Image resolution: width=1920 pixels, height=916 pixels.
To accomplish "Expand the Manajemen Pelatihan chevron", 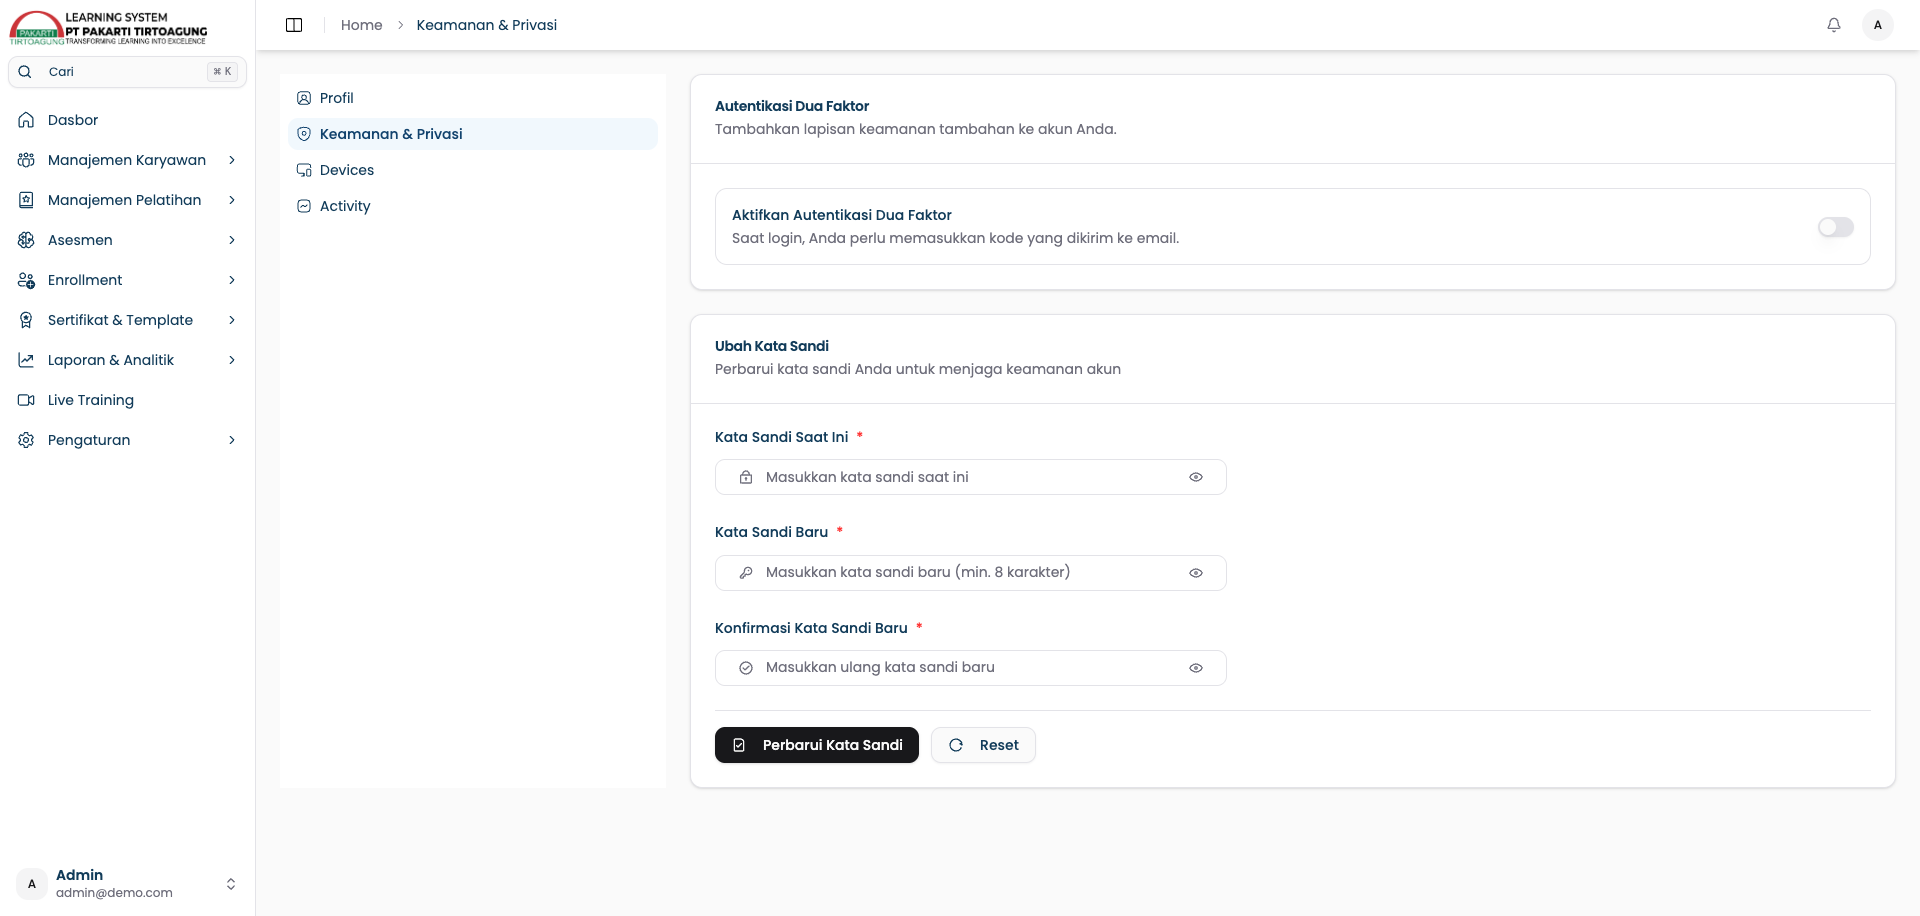I will click(x=232, y=200).
